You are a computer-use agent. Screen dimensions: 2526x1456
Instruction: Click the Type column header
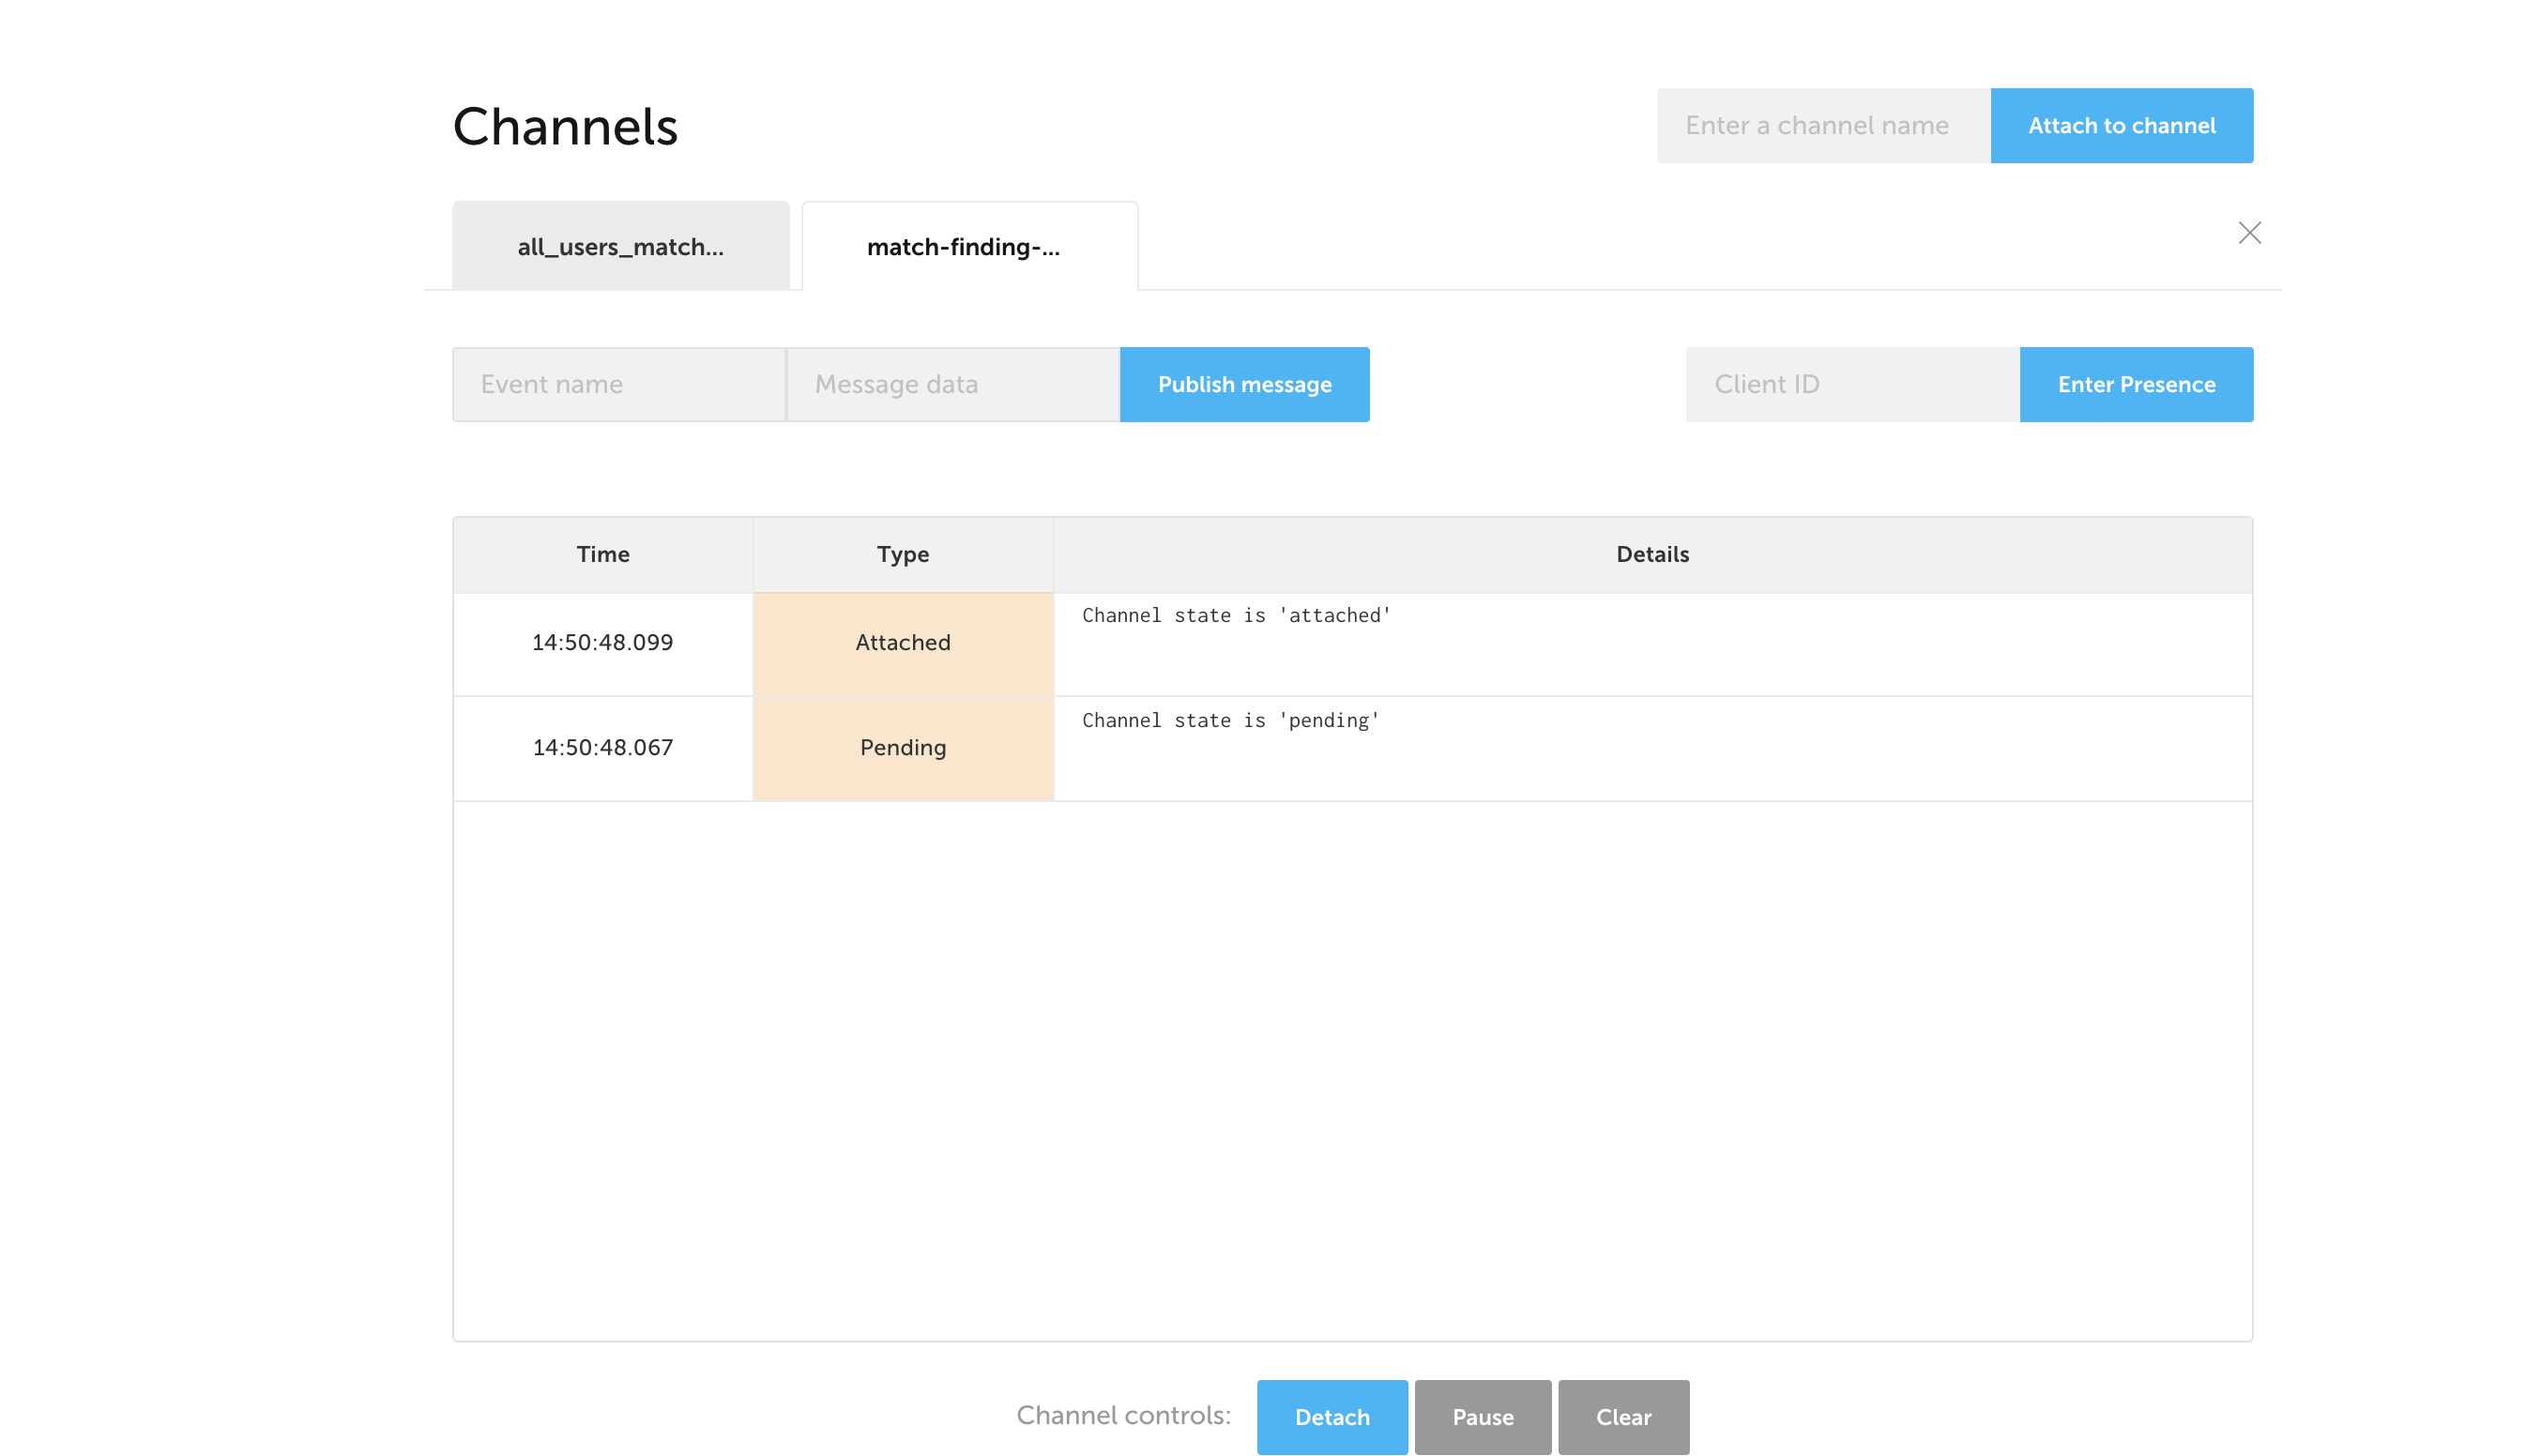click(x=902, y=553)
